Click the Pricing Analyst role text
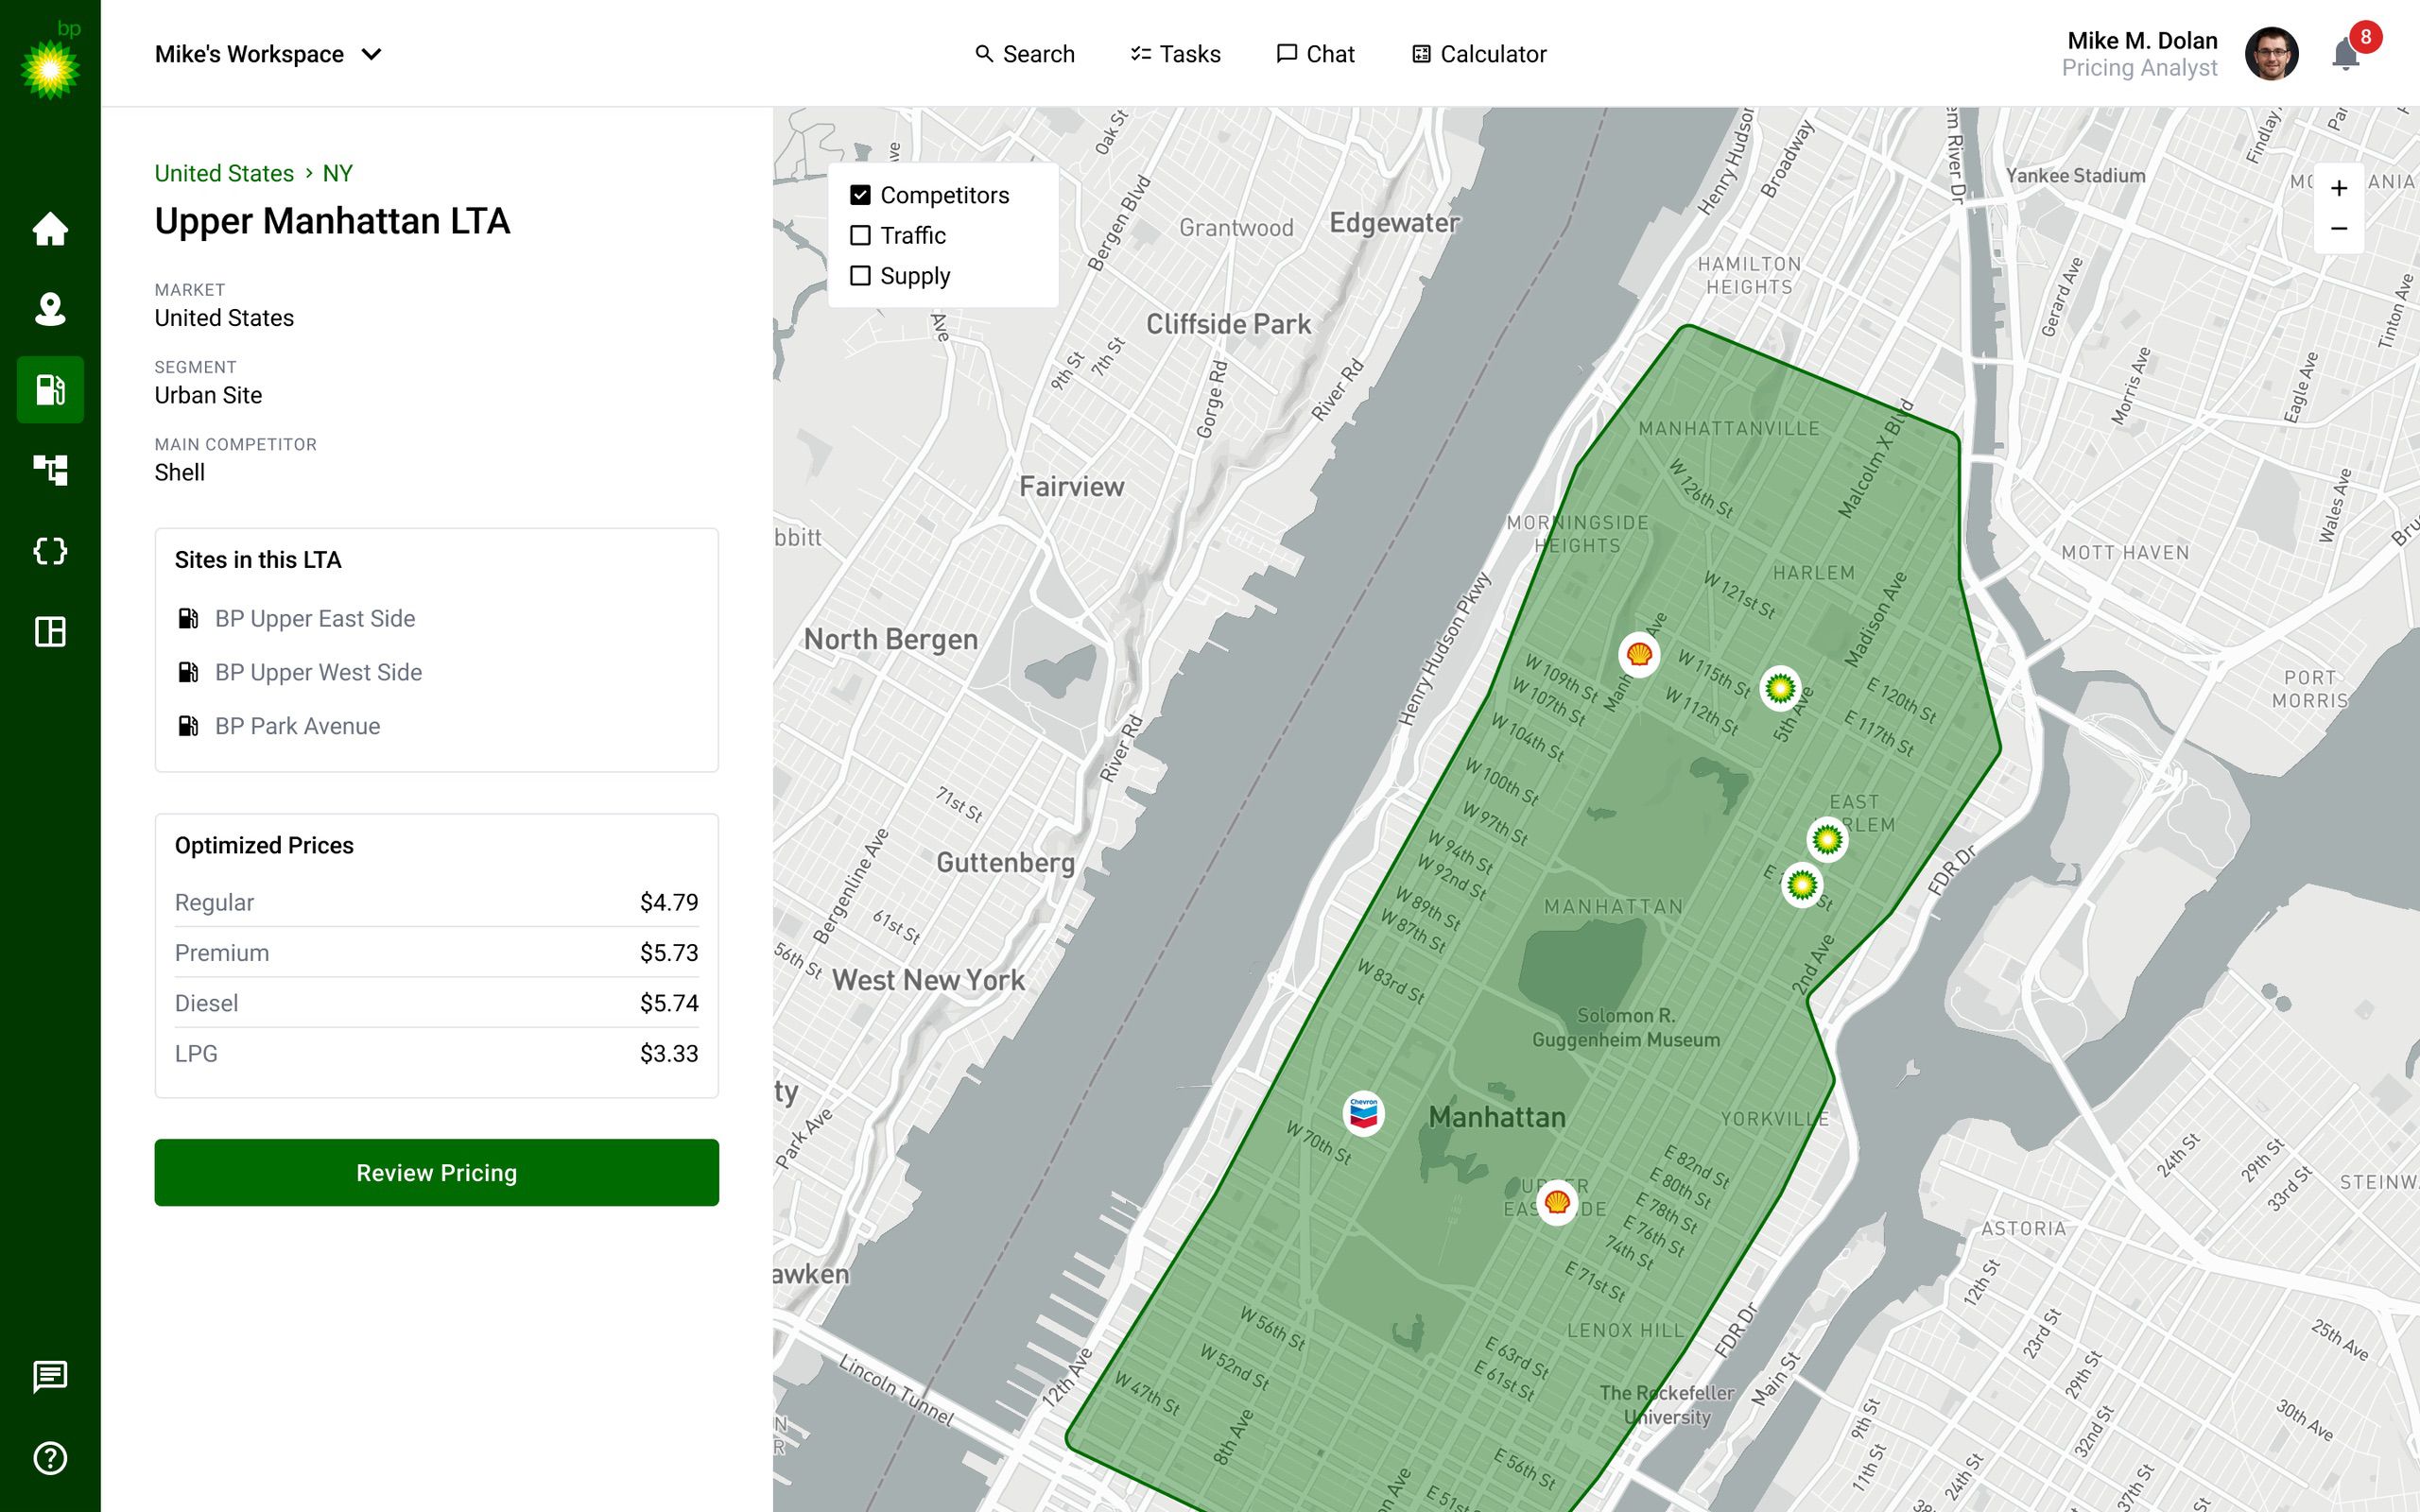The height and width of the screenshot is (1512, 2420). 2139,68
